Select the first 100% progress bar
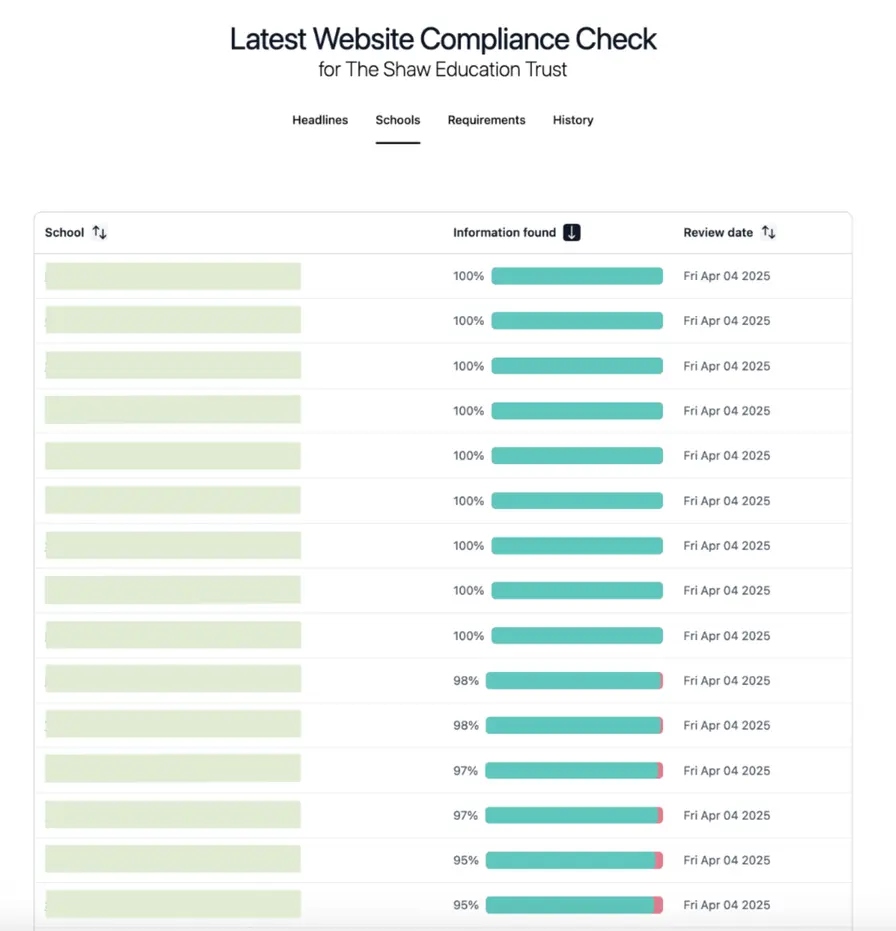The width and height of the screenshot is (896, 931). [x=577, y=275]
